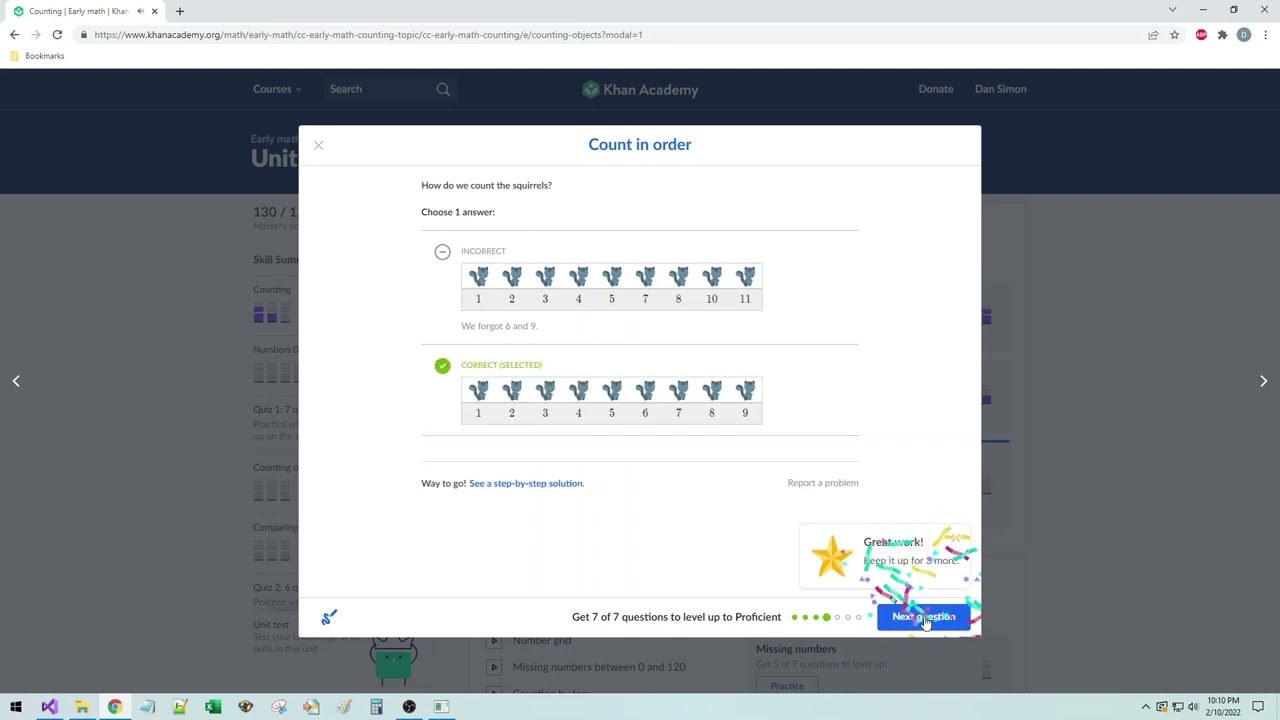The height and width of the screenshot is (720, 1280).
Task: Click browser Forward arrow
Action: coord(36,35)
